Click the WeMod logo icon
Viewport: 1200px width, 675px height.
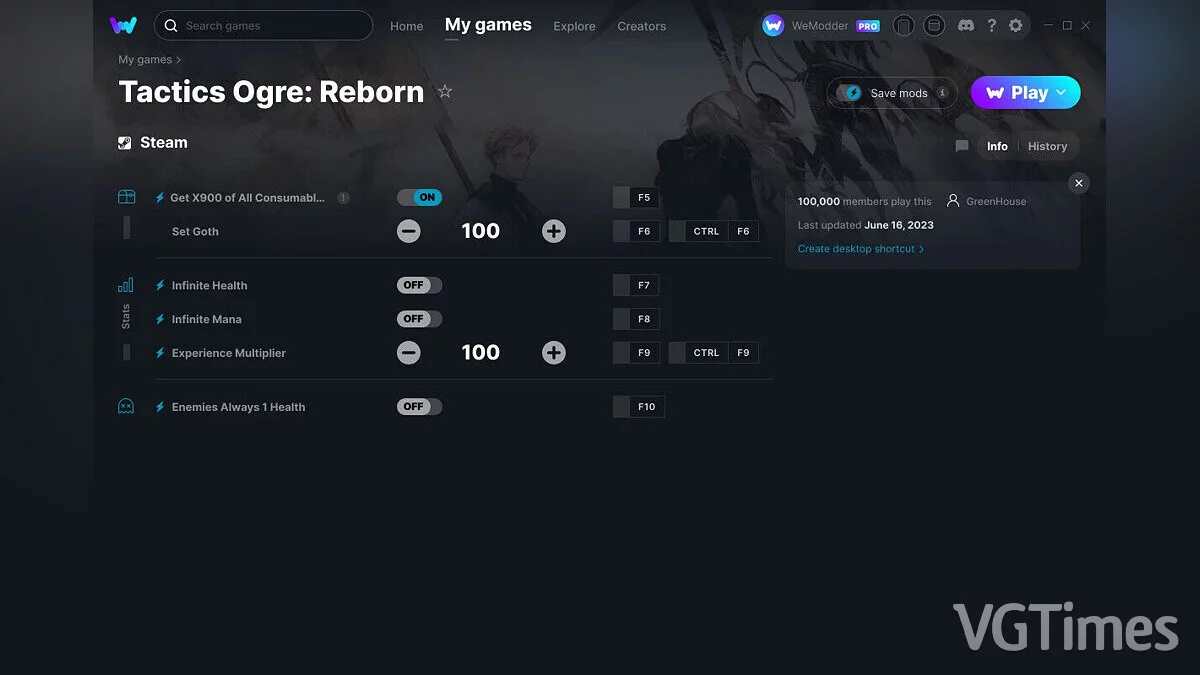point(124,25)
